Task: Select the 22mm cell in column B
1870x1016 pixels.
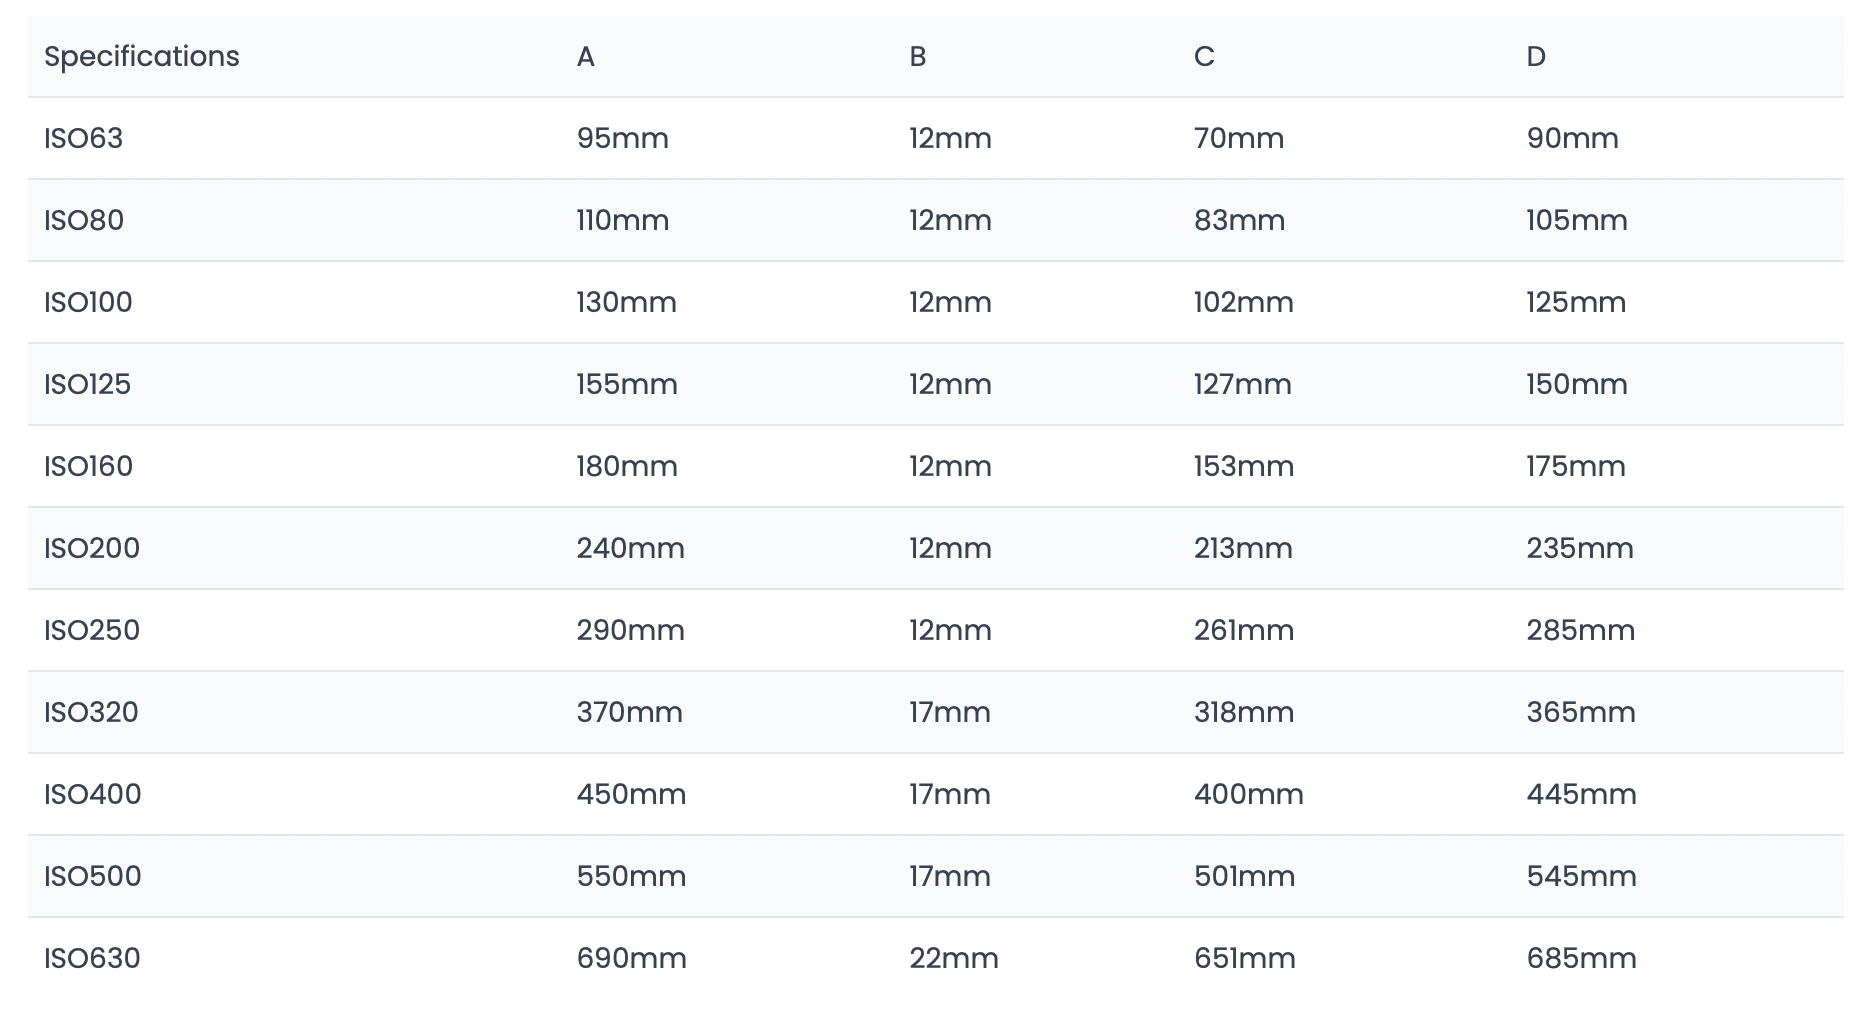Action: pos(954,958)
